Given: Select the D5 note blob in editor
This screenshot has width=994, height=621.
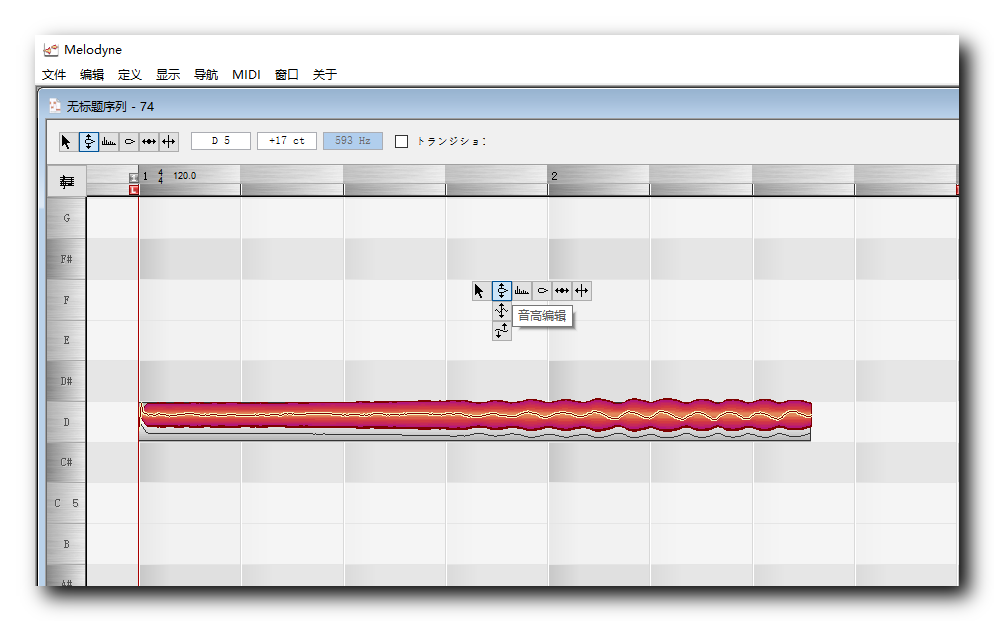Looking at the screenshot, I should [475, 416].
